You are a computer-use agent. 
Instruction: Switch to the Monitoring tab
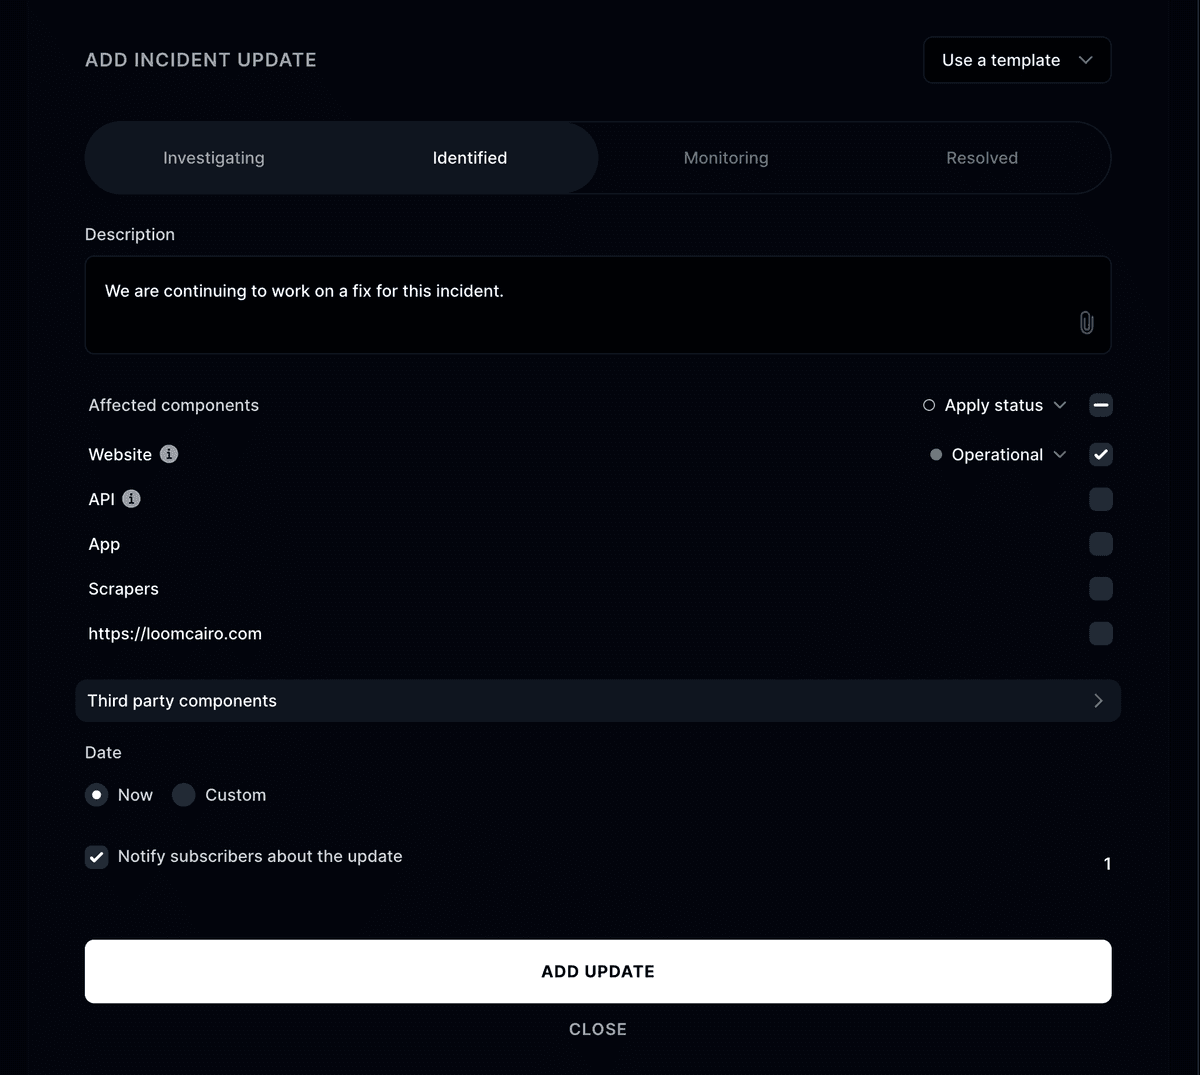coord(725,157)
